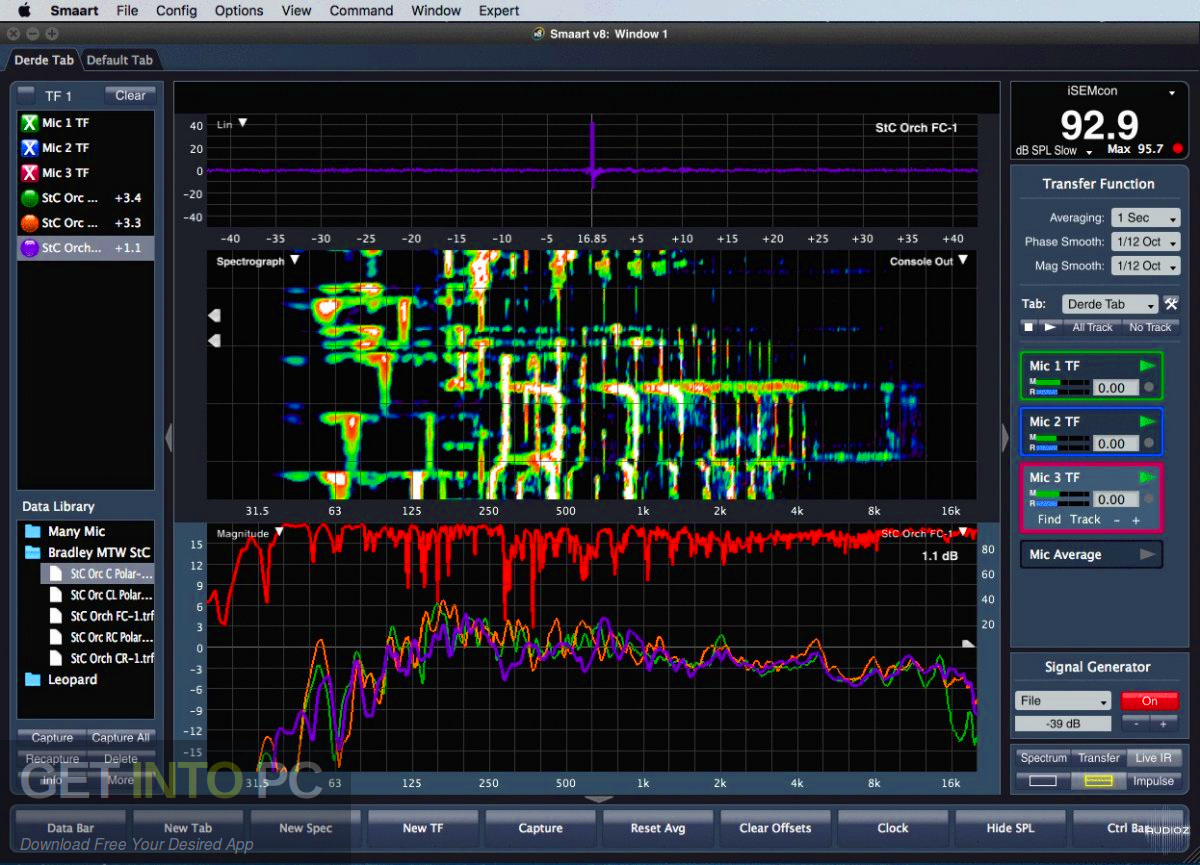Open the Signal Generator File dropdown
The width and height of the screenshot is (1200, 865).
1063,701
